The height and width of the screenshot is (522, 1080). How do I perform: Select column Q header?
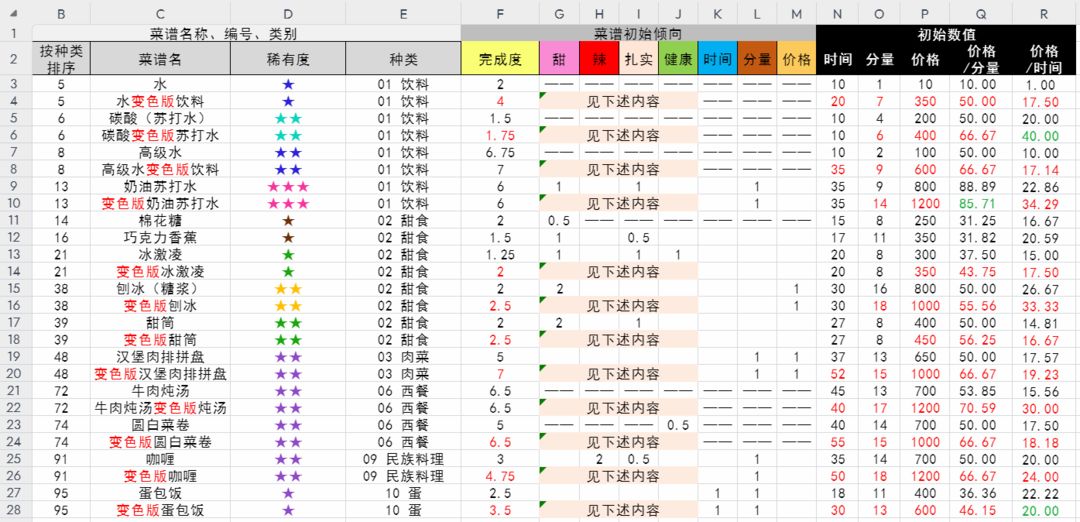(979, 12)
